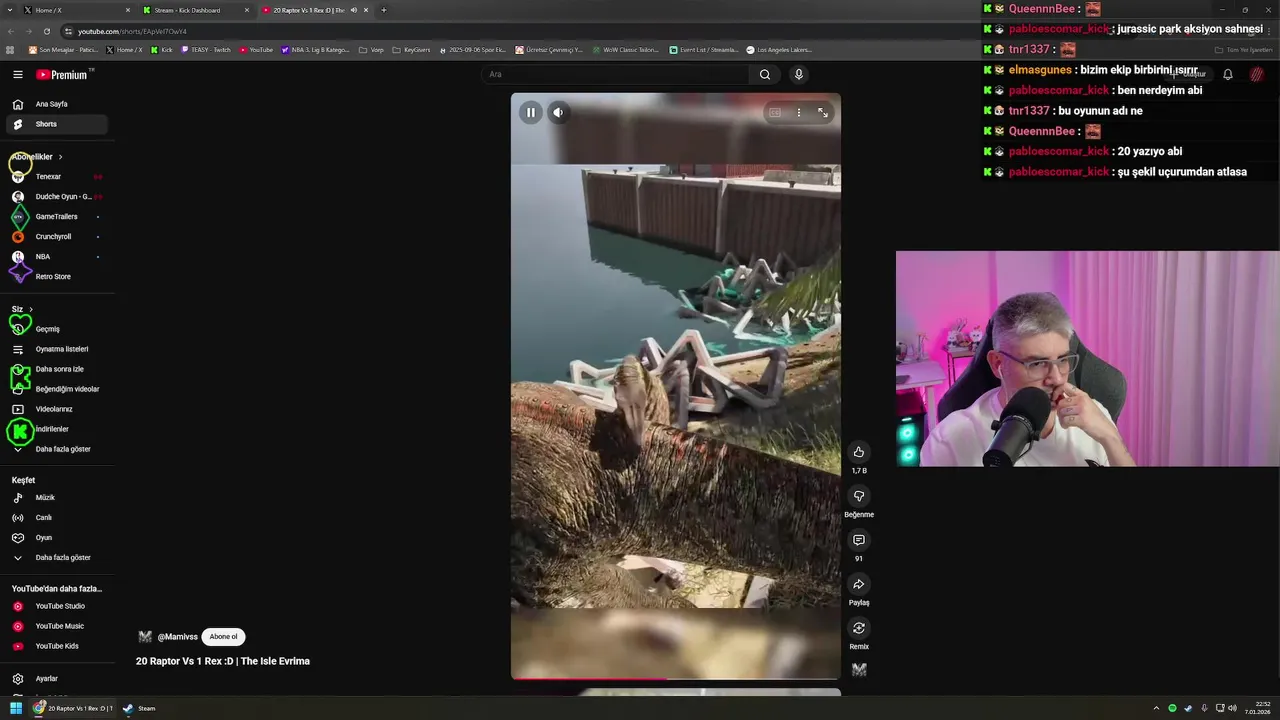Viewport: 1280px width, 720px height.
Task: Go to Ana Sayfa in sidebar
Action: 56,104
